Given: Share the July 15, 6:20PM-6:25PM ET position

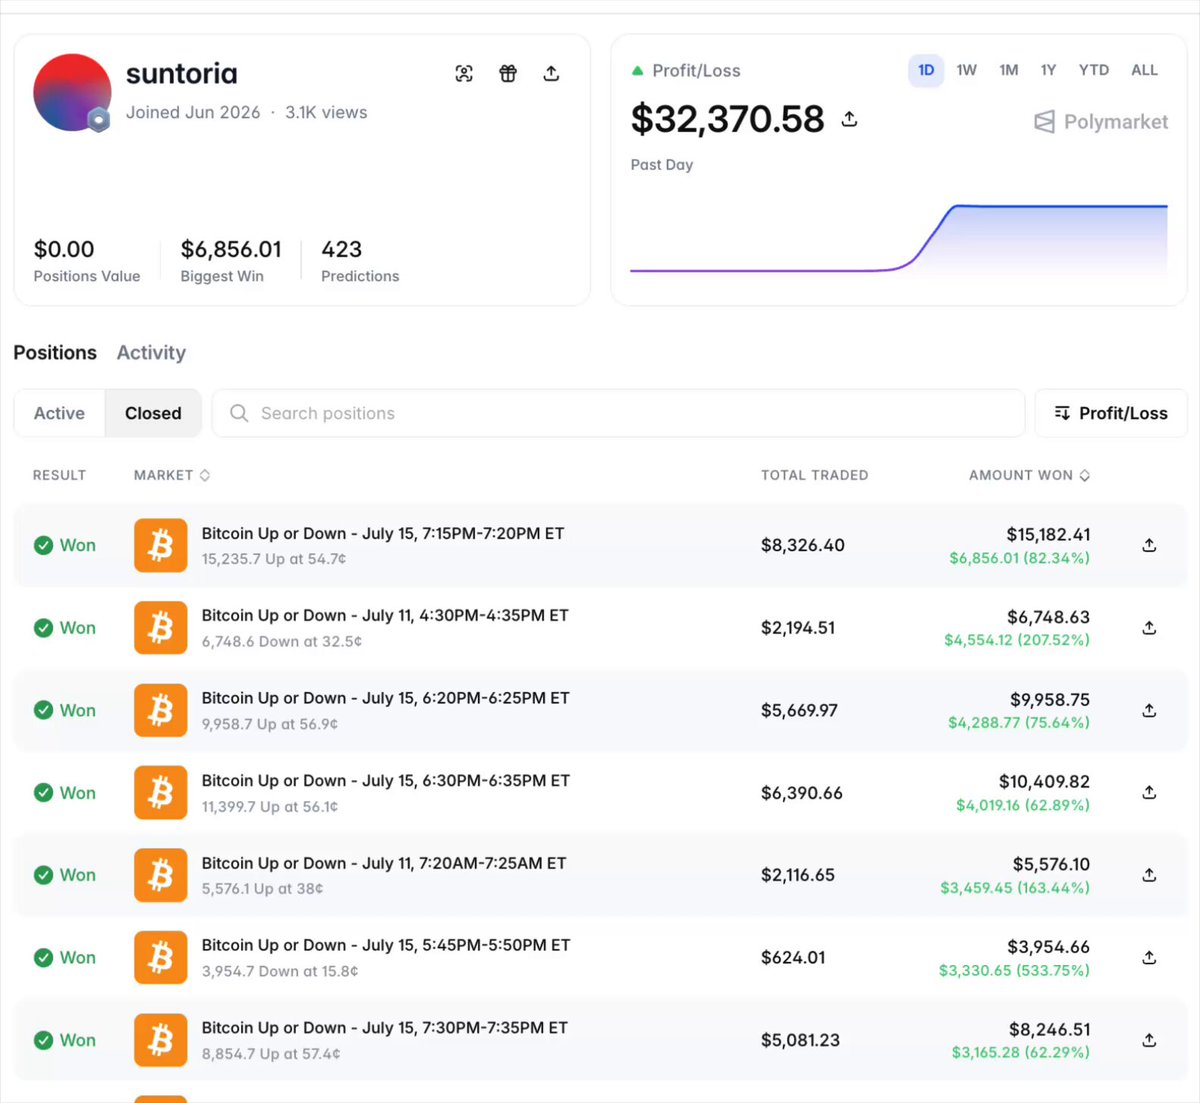Looking at the screenshot, I should coord(1149,710).
